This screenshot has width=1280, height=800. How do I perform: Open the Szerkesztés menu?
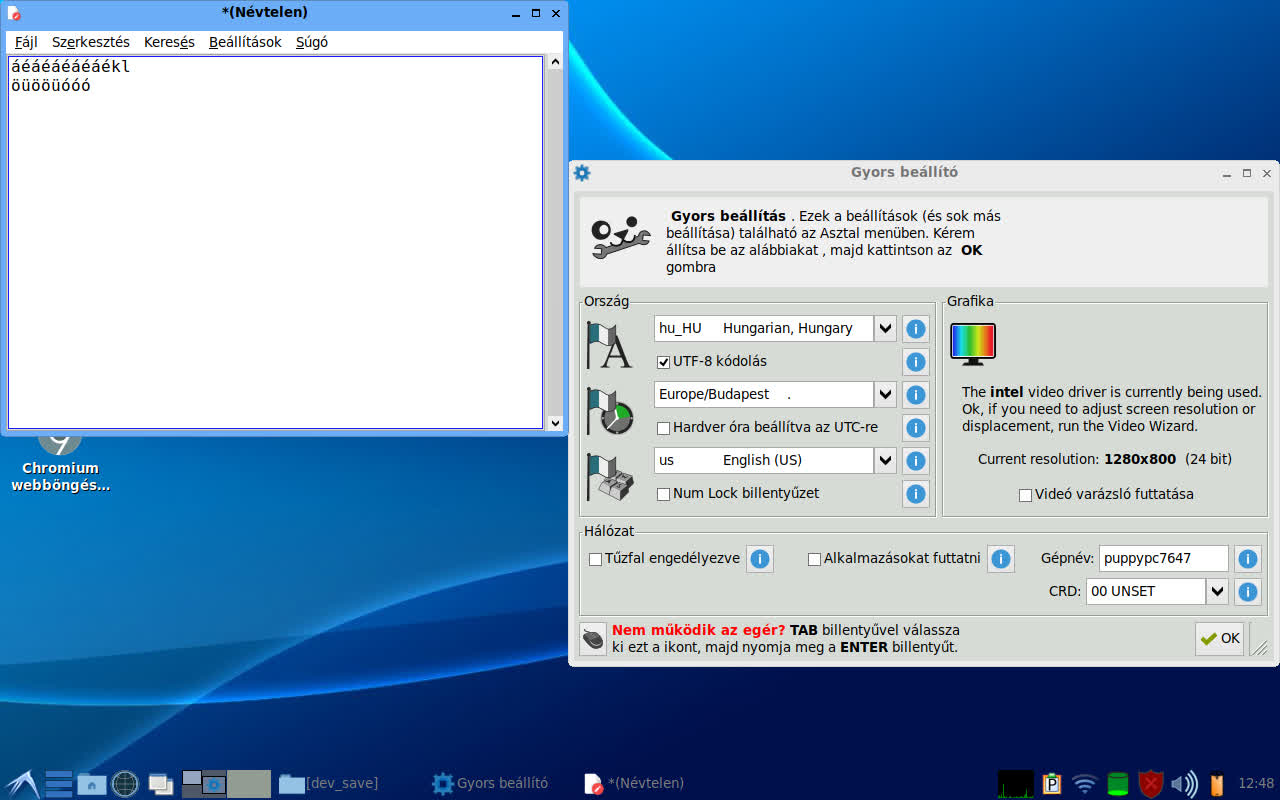point(91,42)
